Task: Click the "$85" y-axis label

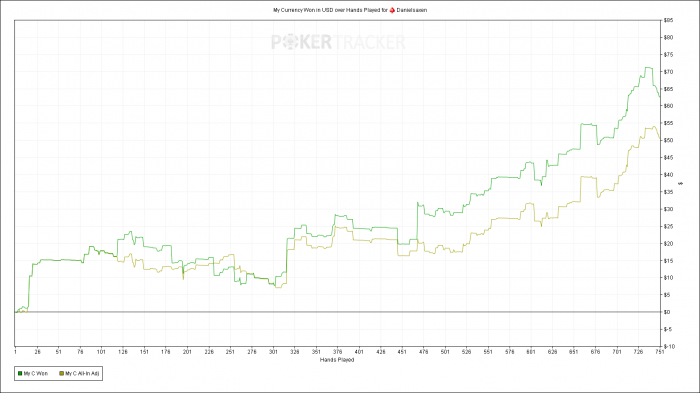Action: coord(668,20)
